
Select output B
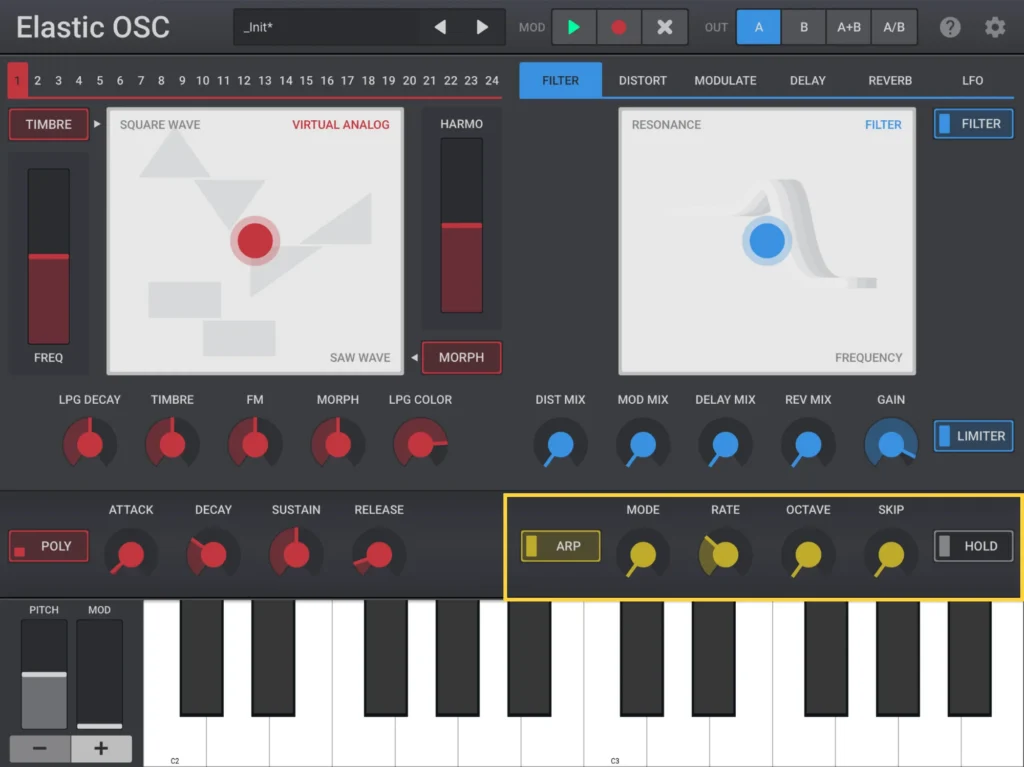pyautogui.click(x=804, y=27)
